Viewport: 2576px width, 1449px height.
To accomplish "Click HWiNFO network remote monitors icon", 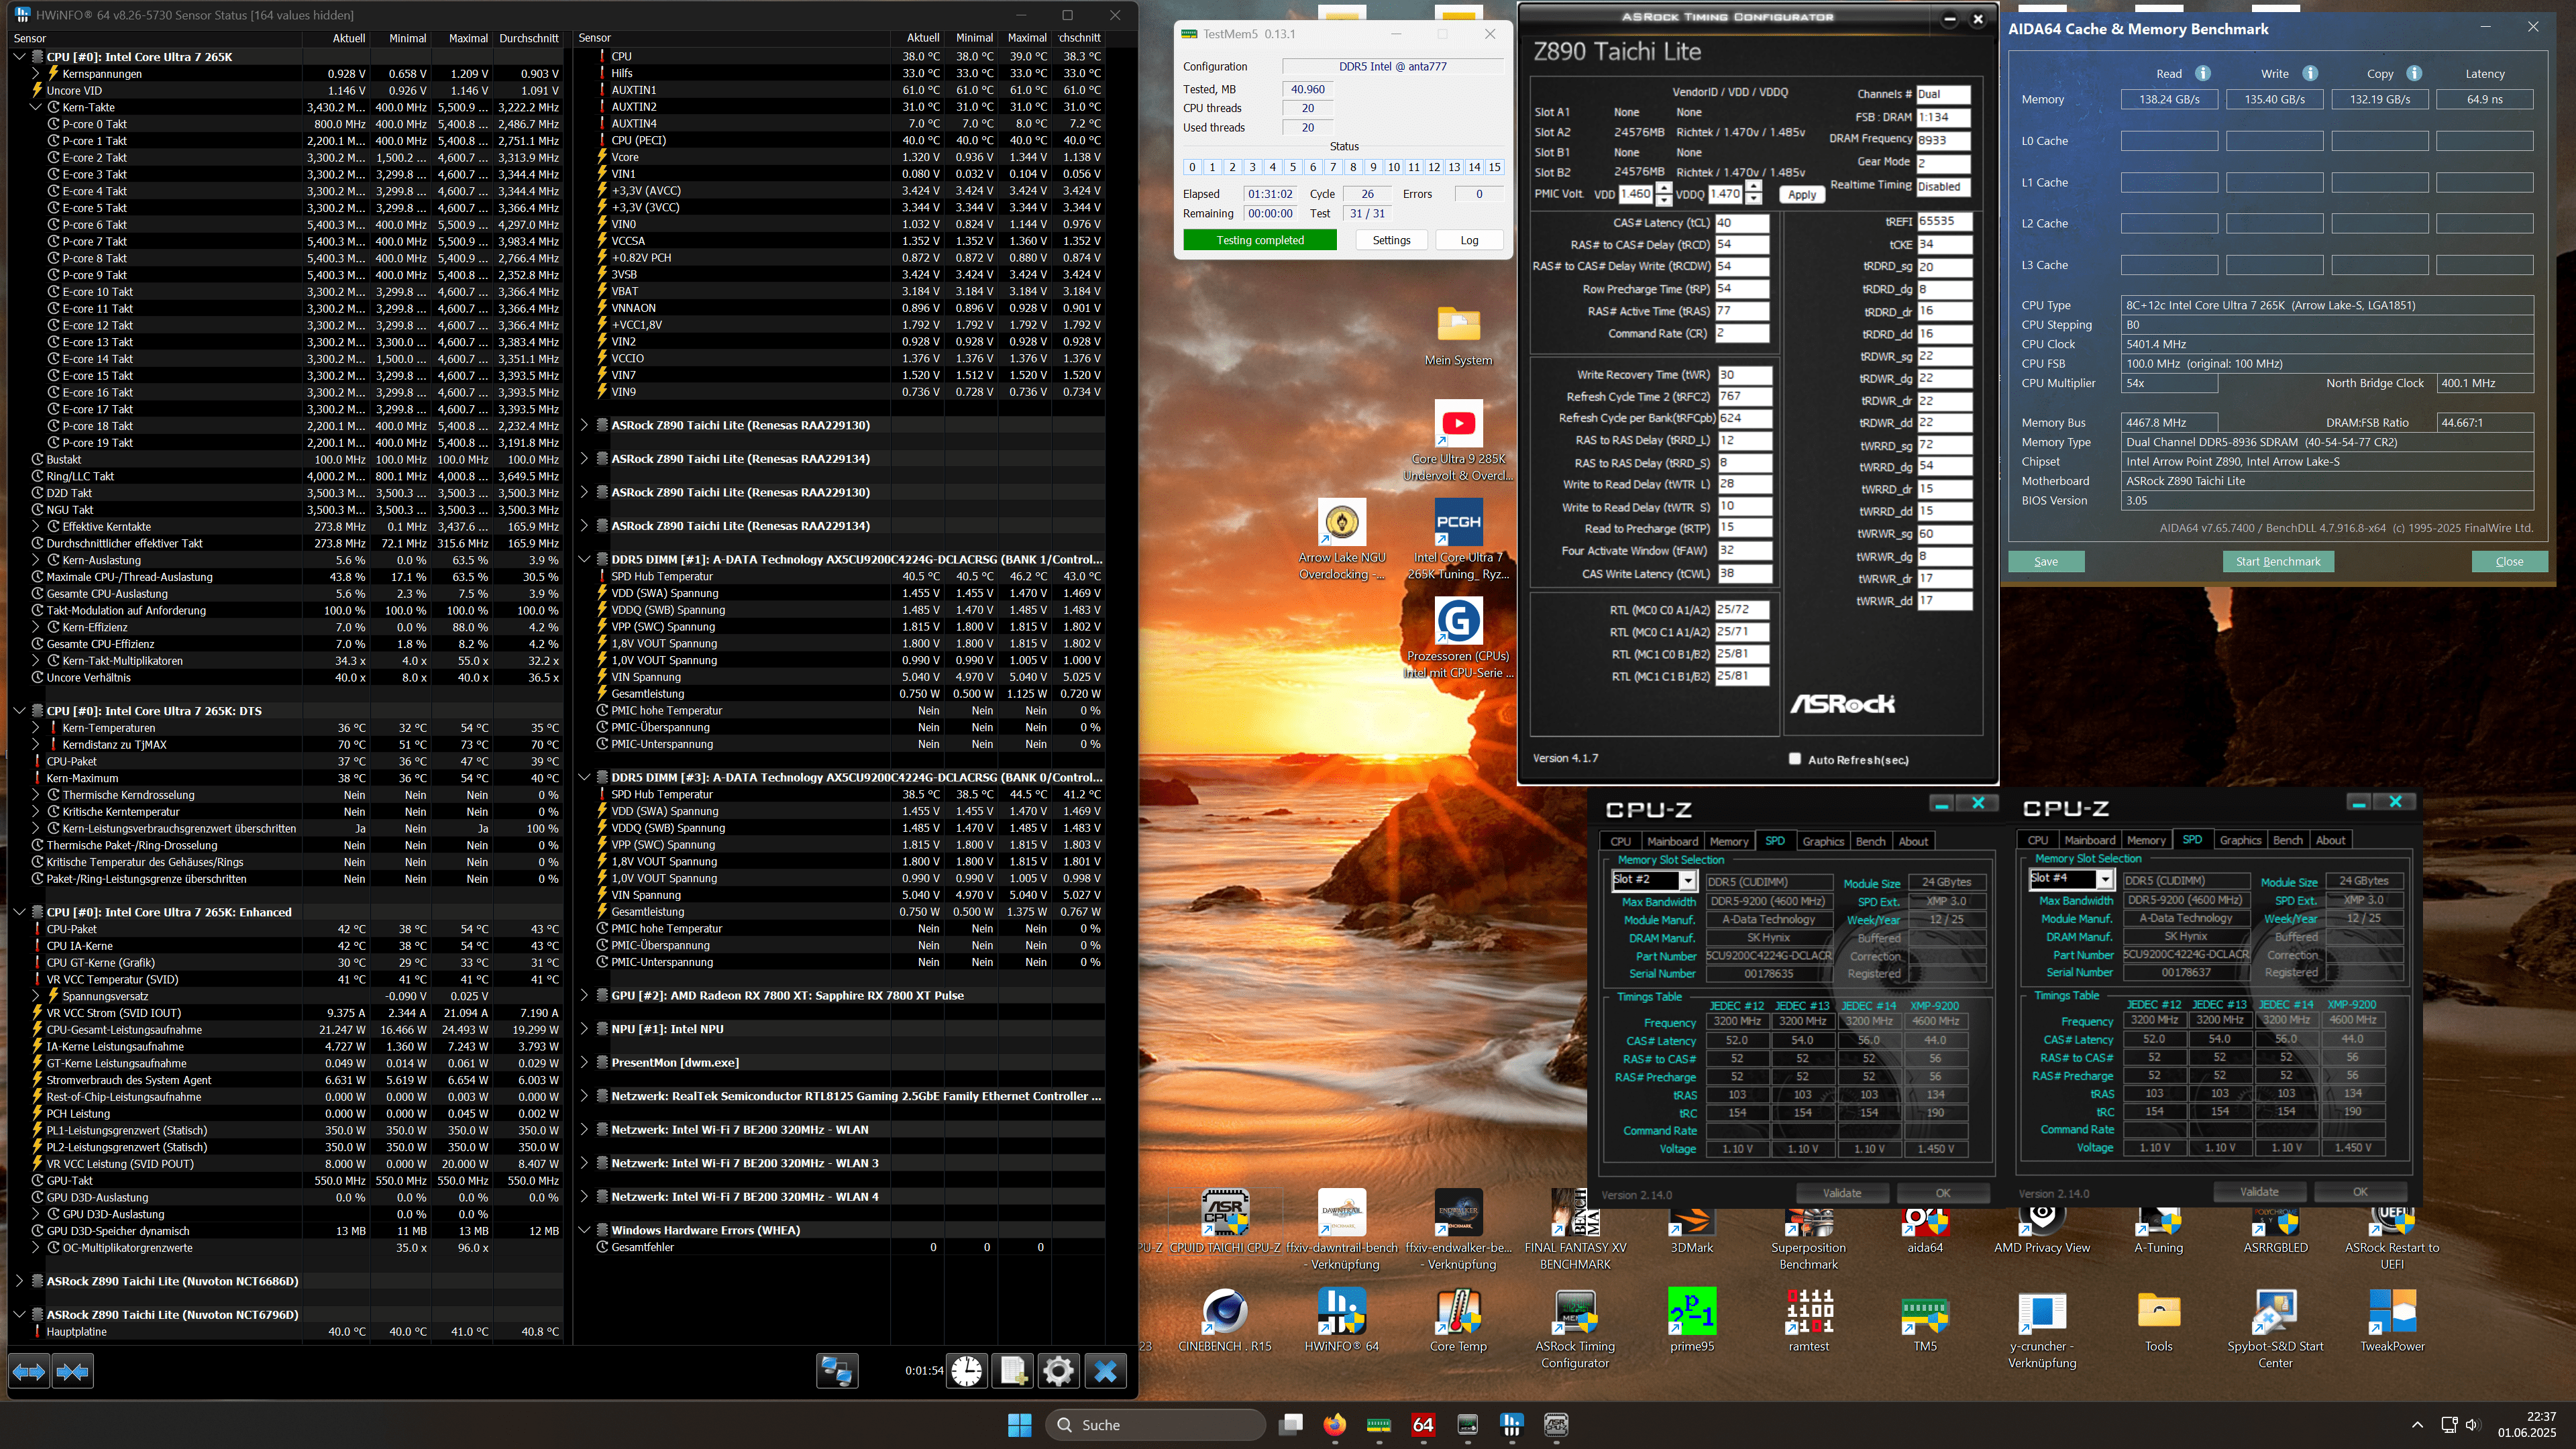I will click(836, 1371).
